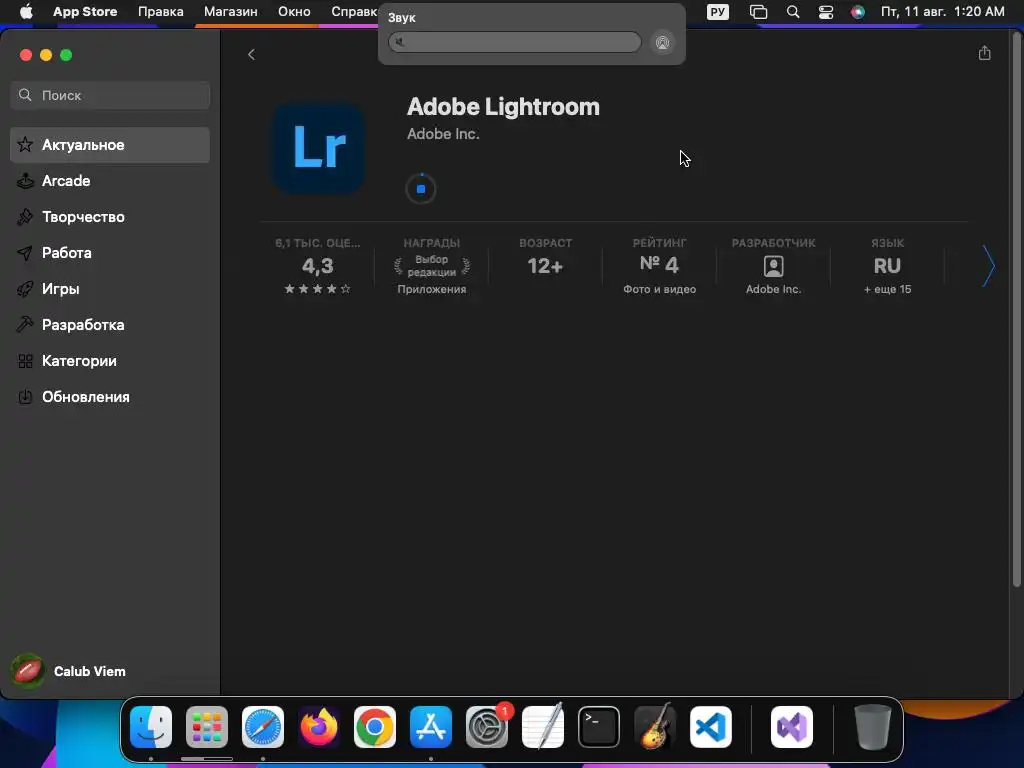
Task: Switch the РУ input source
Action: point(718,12)
